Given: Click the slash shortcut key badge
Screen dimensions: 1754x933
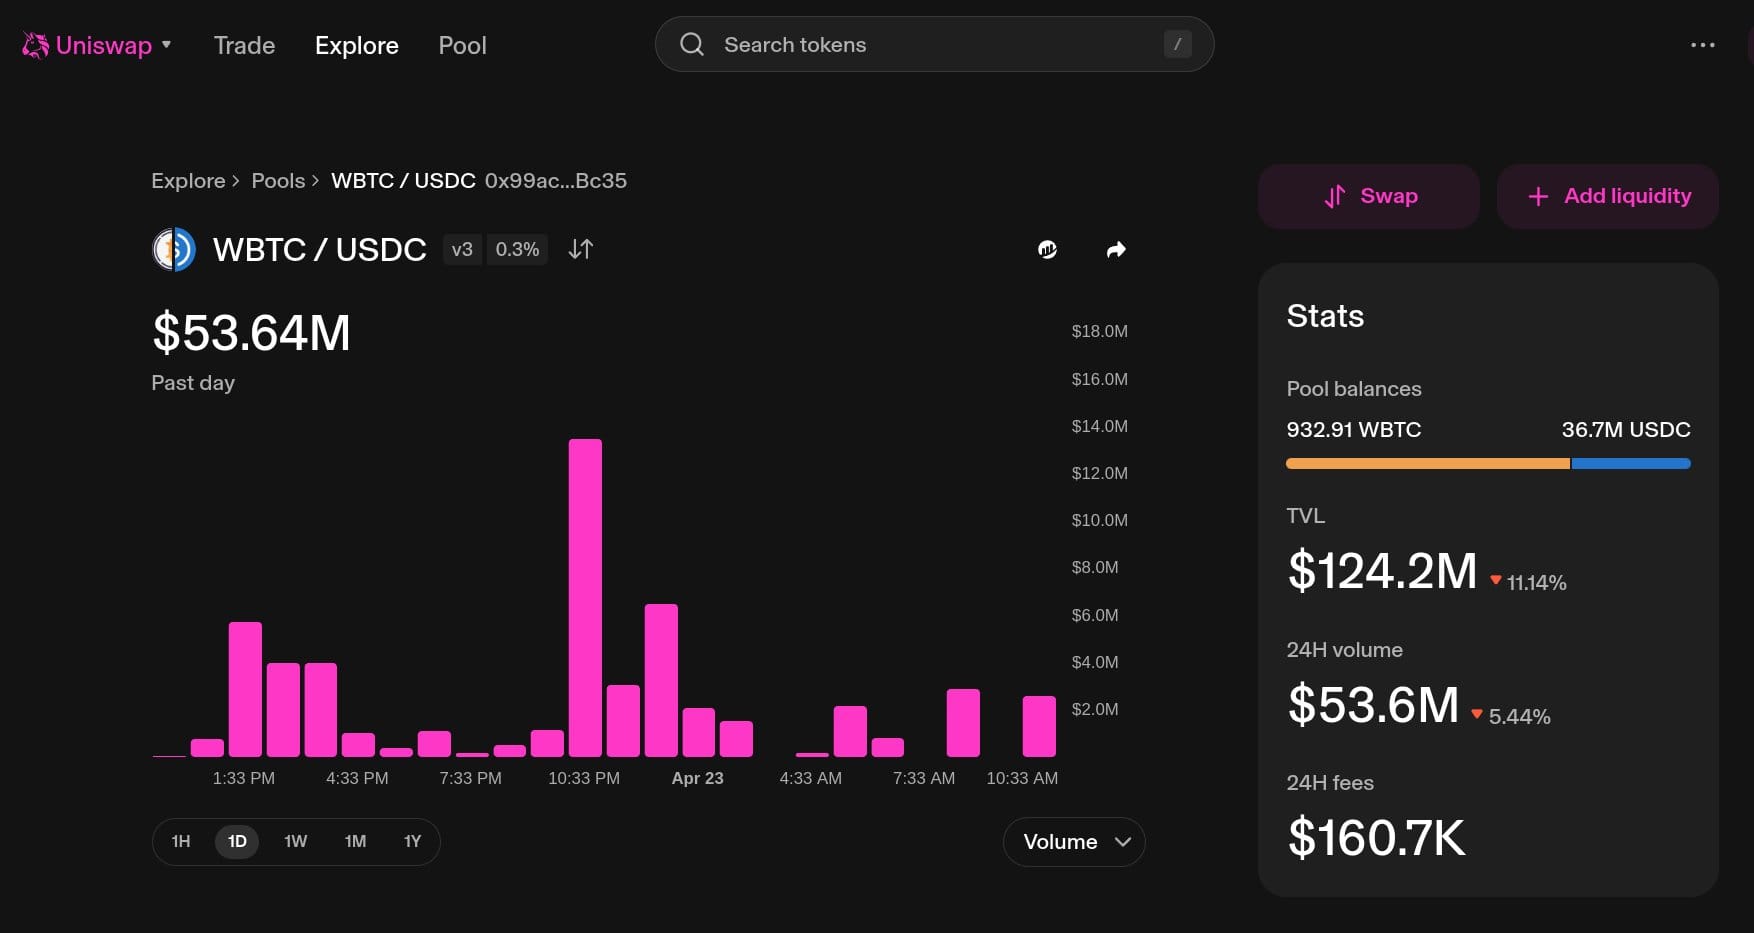Looking at the screenshot, I should 1177,44.
